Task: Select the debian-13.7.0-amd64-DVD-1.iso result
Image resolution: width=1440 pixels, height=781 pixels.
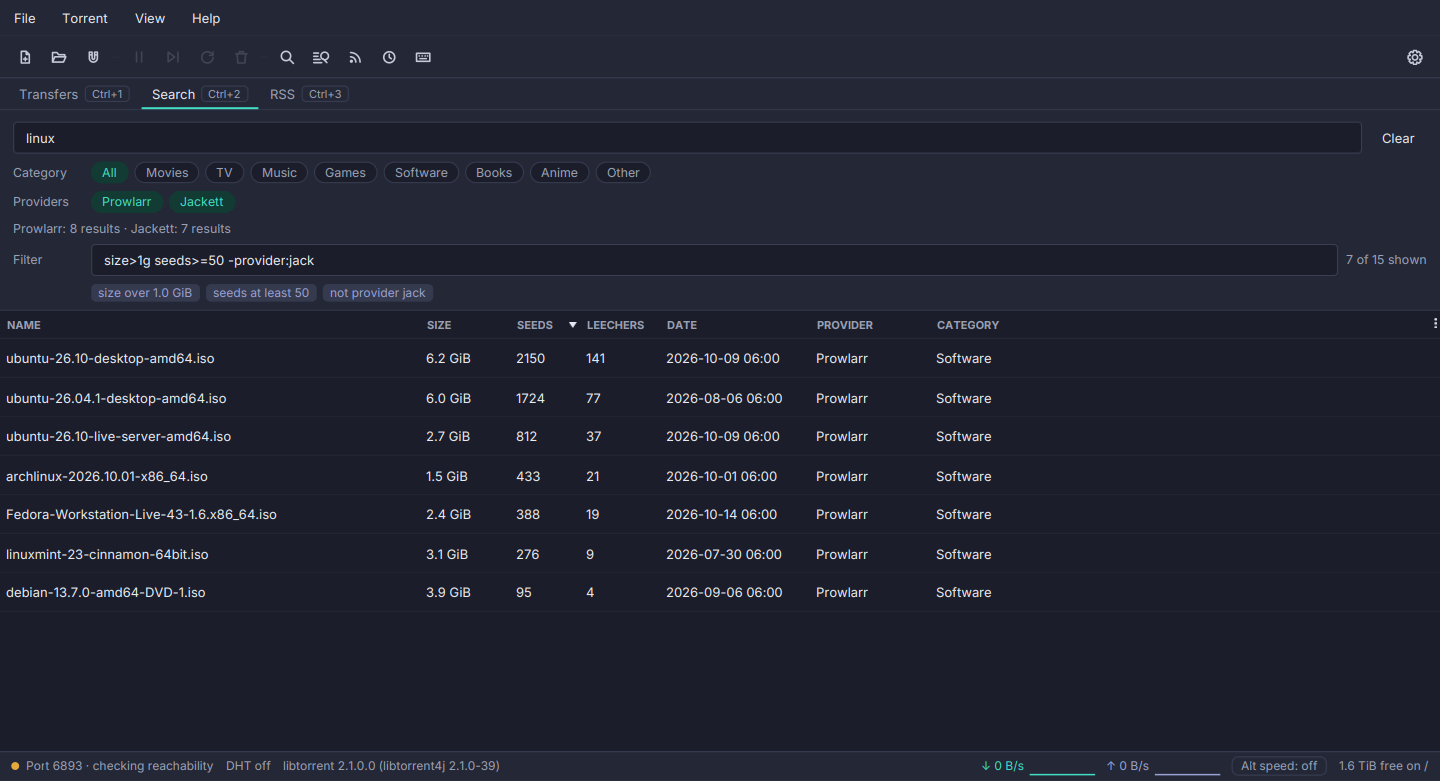Action: [x=720, y=592]
